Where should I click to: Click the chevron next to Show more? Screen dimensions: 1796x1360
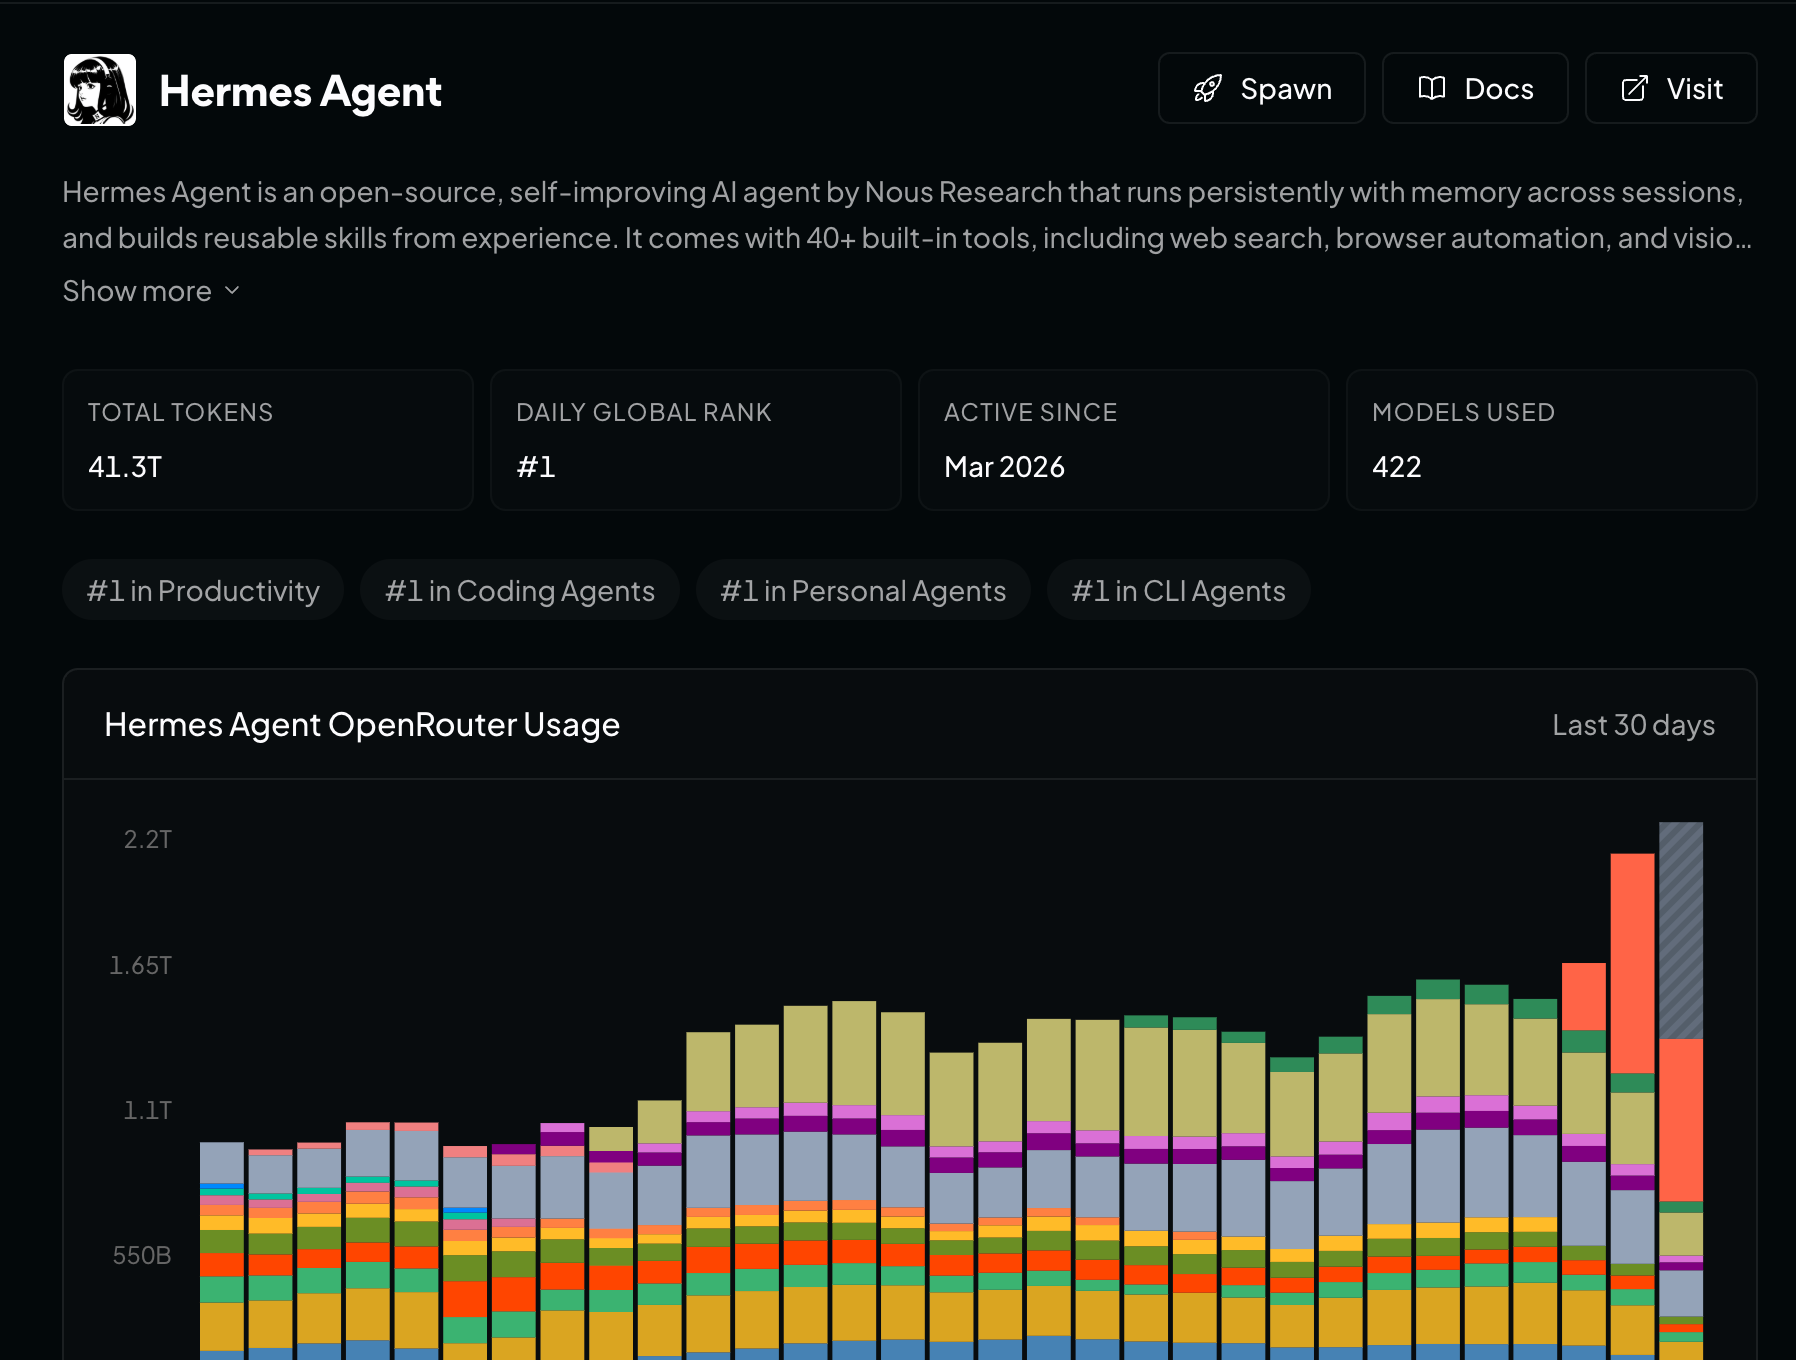coord(232,291)
